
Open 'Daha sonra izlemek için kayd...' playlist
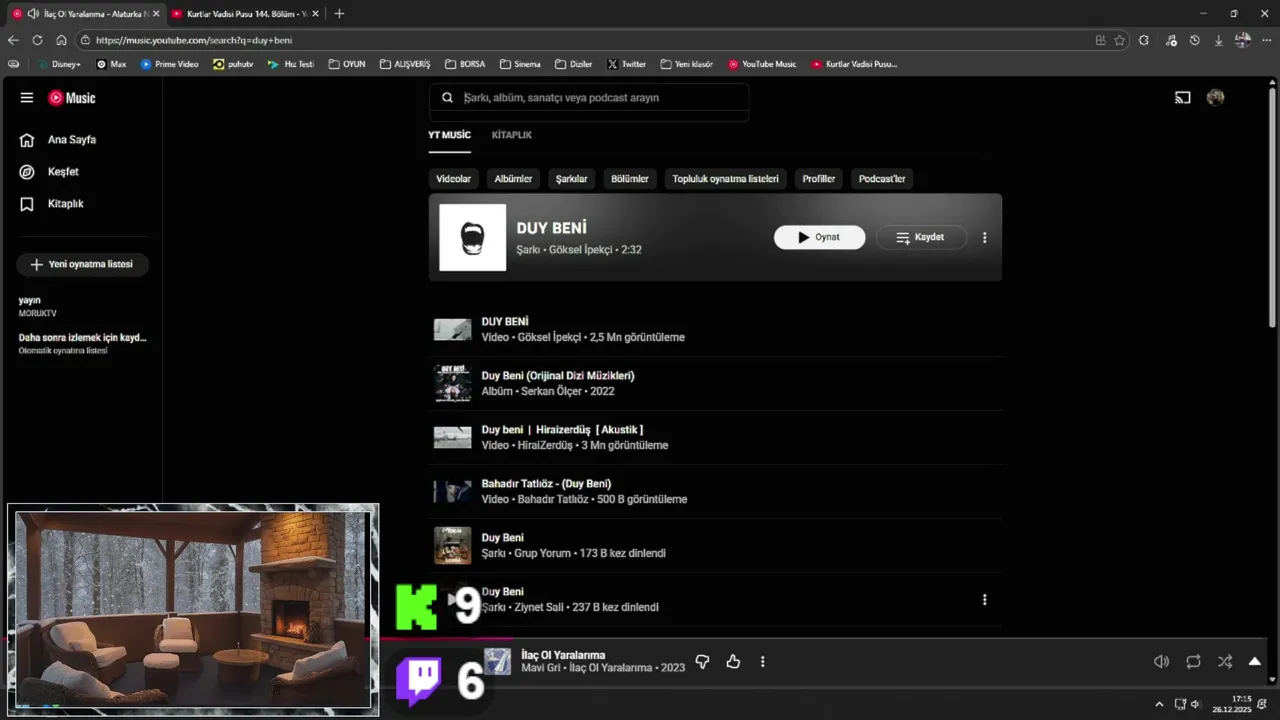(x=81, y=344)
